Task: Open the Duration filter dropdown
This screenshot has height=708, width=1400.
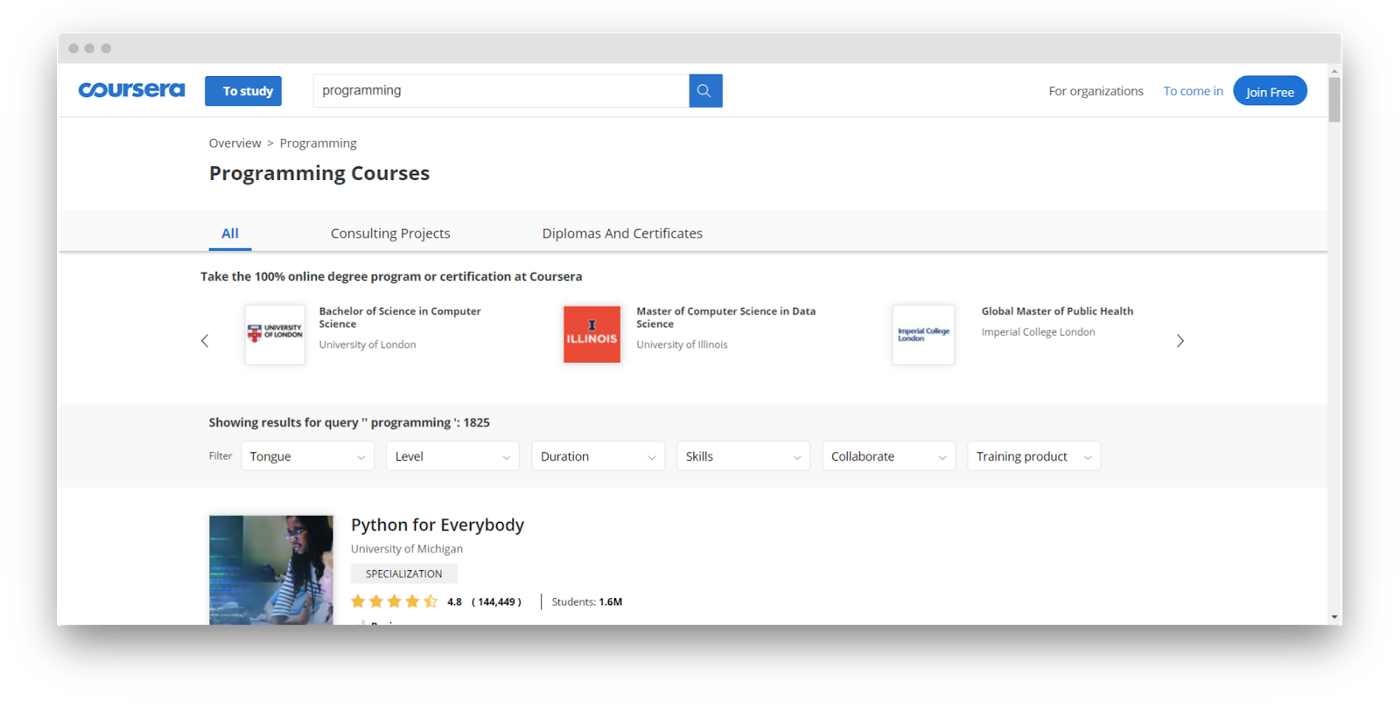Action: point(598,456)
